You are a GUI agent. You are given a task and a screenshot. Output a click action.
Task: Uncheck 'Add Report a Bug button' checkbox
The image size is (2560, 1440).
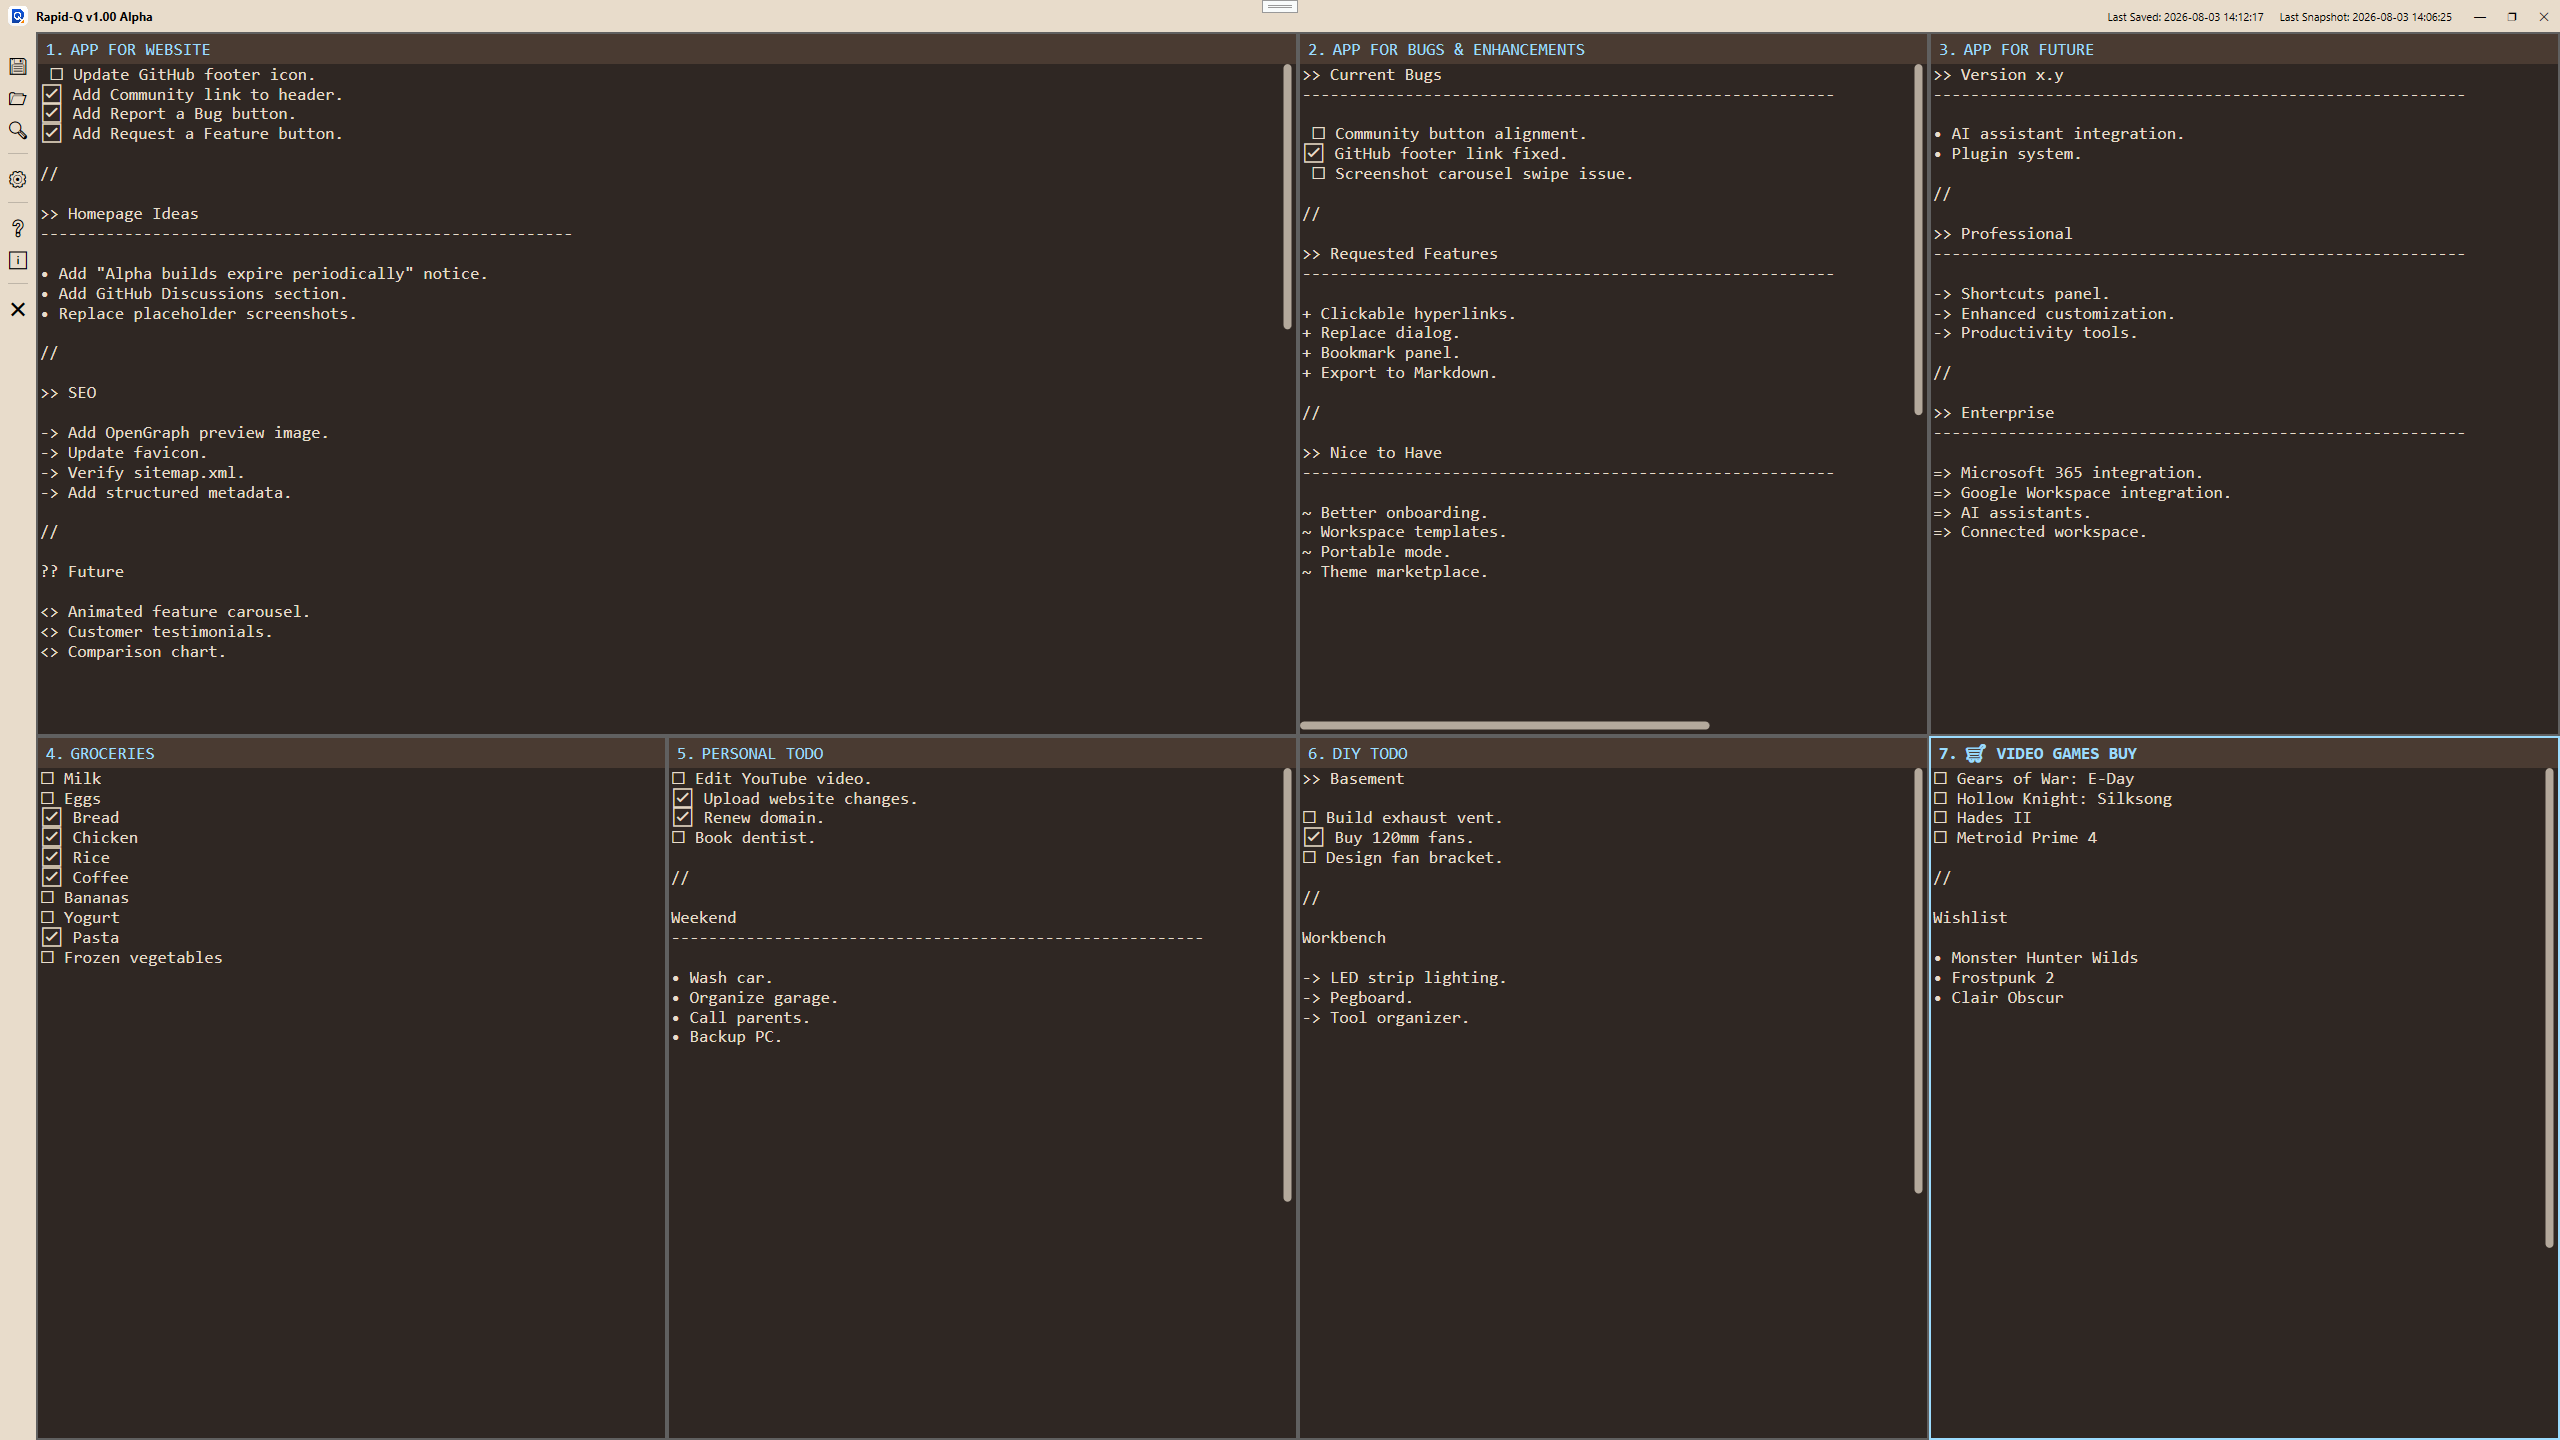point(52,114)
